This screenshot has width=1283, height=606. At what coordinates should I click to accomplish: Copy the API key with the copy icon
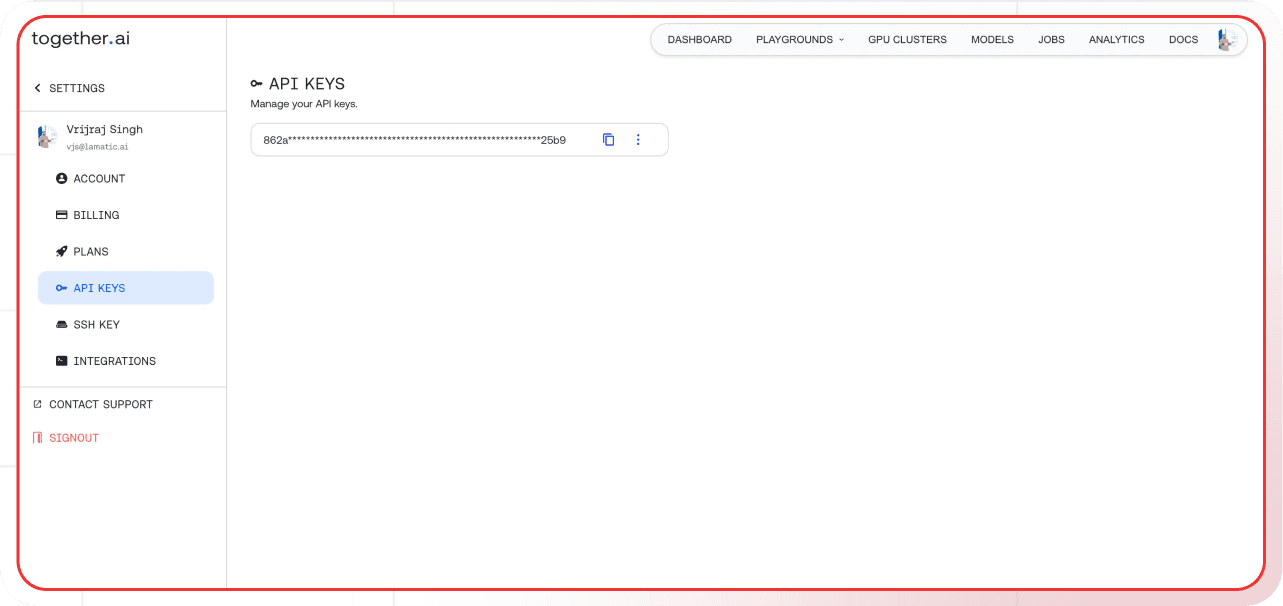(x=608, y=140)
